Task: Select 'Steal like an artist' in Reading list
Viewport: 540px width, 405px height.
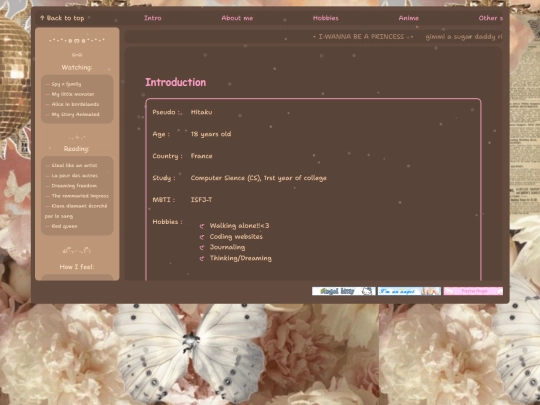Action: (74, 165)
